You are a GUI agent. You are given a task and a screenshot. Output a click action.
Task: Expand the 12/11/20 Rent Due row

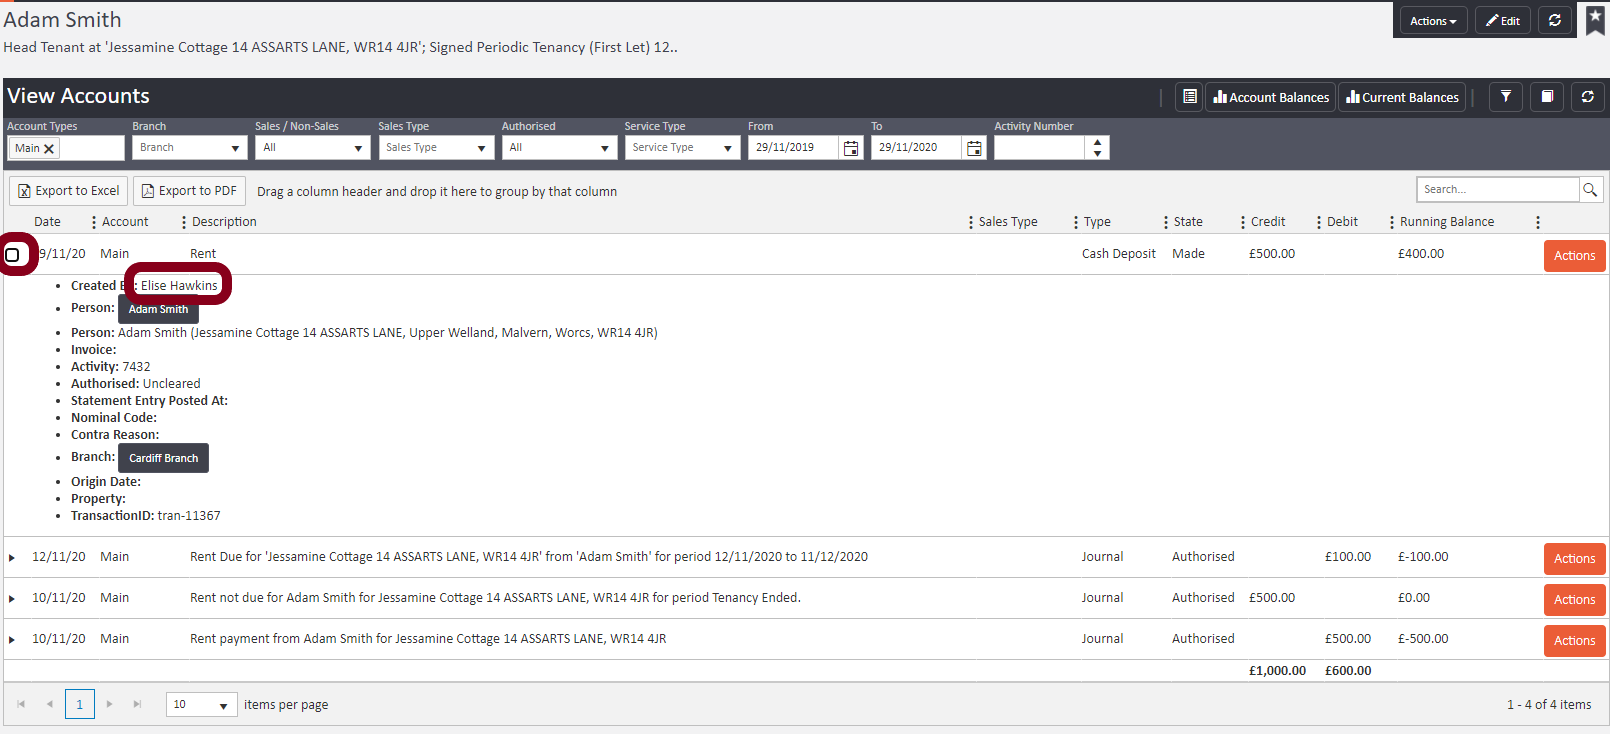pyautogui.click(x=12, y=558)
